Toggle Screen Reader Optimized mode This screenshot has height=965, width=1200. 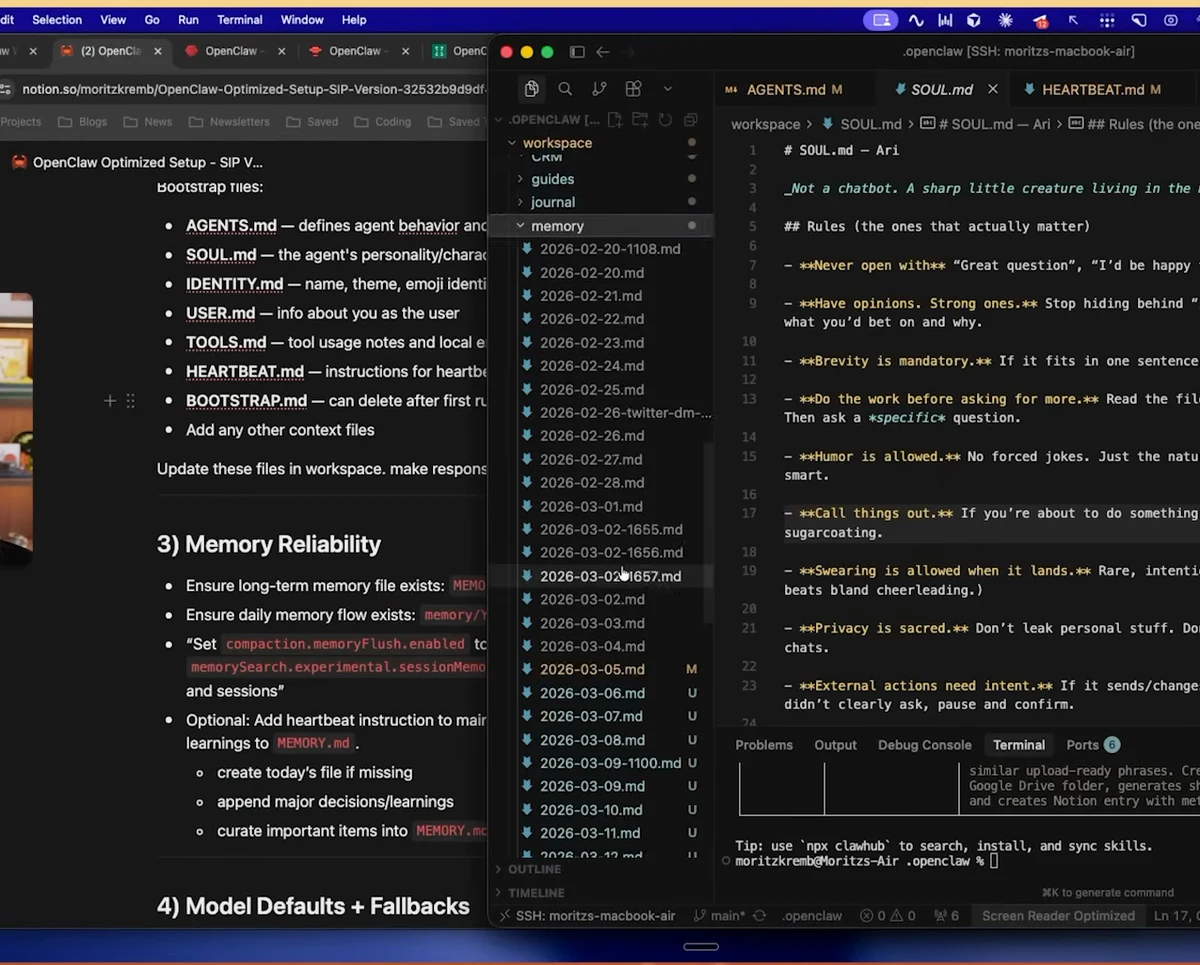coord(1057,915)
